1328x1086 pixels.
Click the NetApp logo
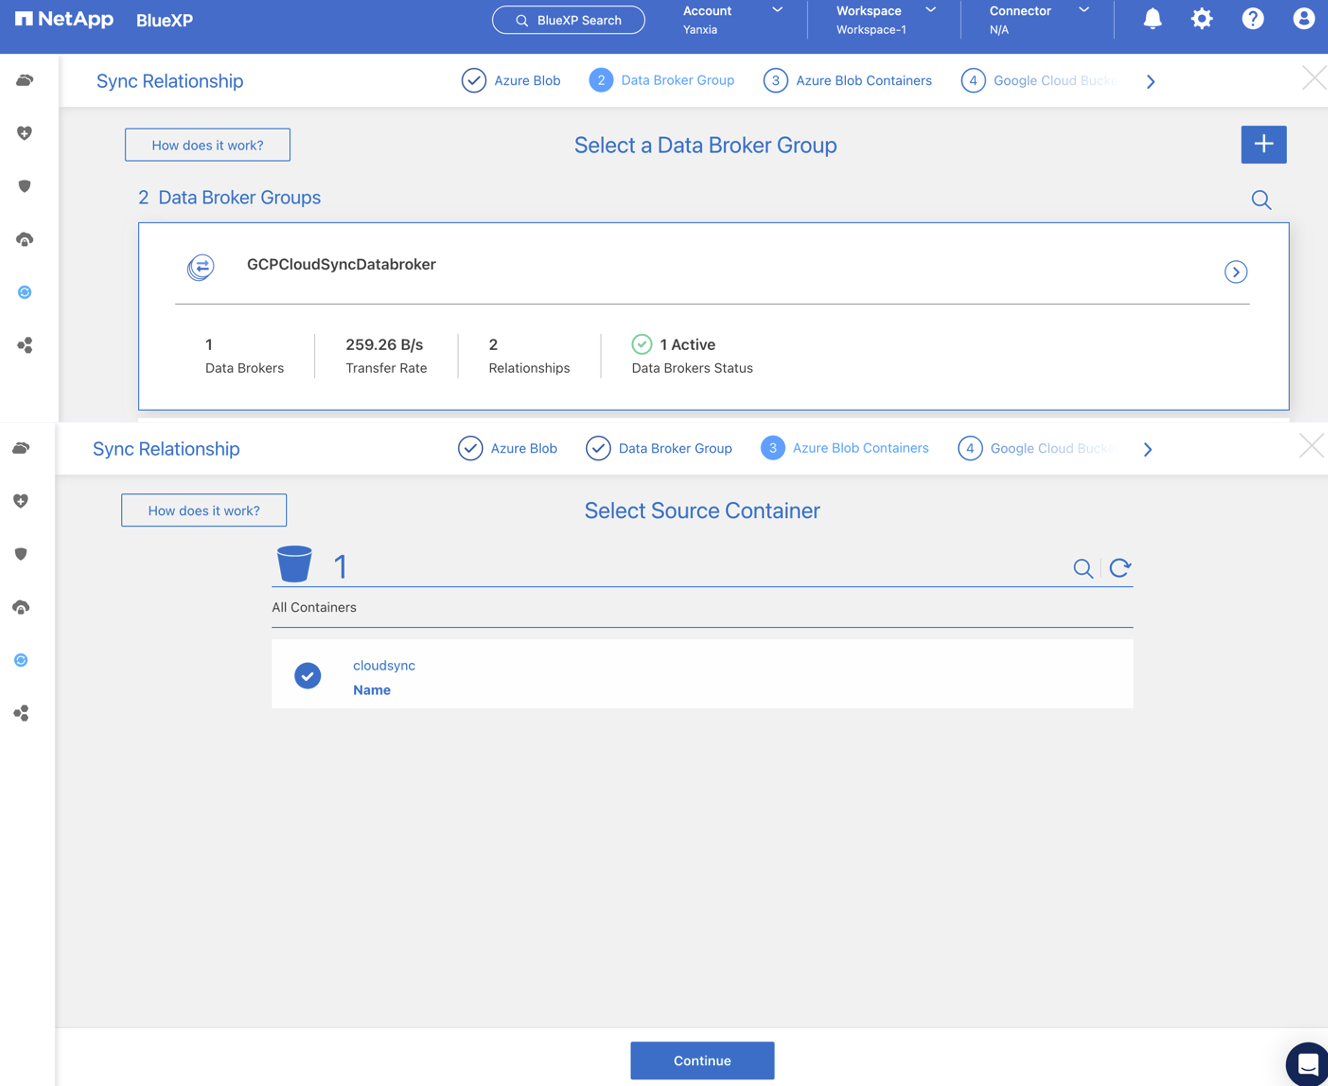(64, 19)
